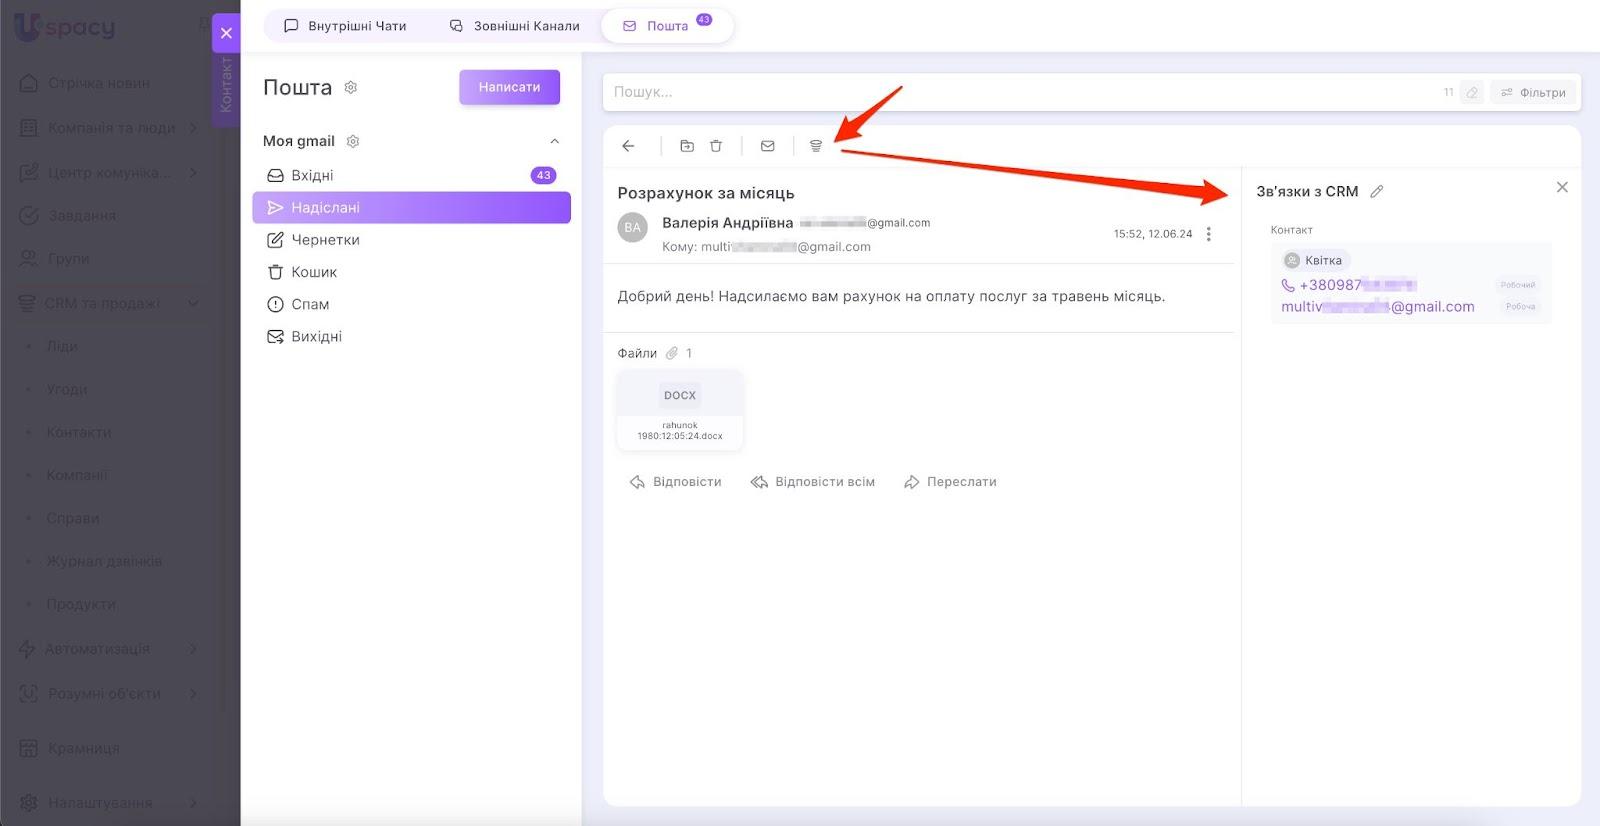Viewport: 1600px width, 826px height.
Task: Click the subject Розрахунок за місяць
Action: pyautogui.click(x=706, y=193)
